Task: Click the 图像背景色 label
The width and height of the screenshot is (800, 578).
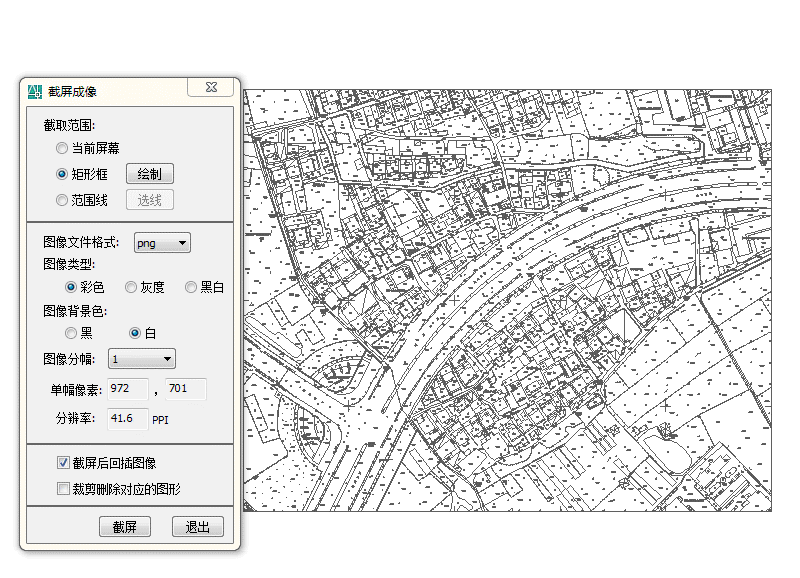Action: [x=75, y=311]
